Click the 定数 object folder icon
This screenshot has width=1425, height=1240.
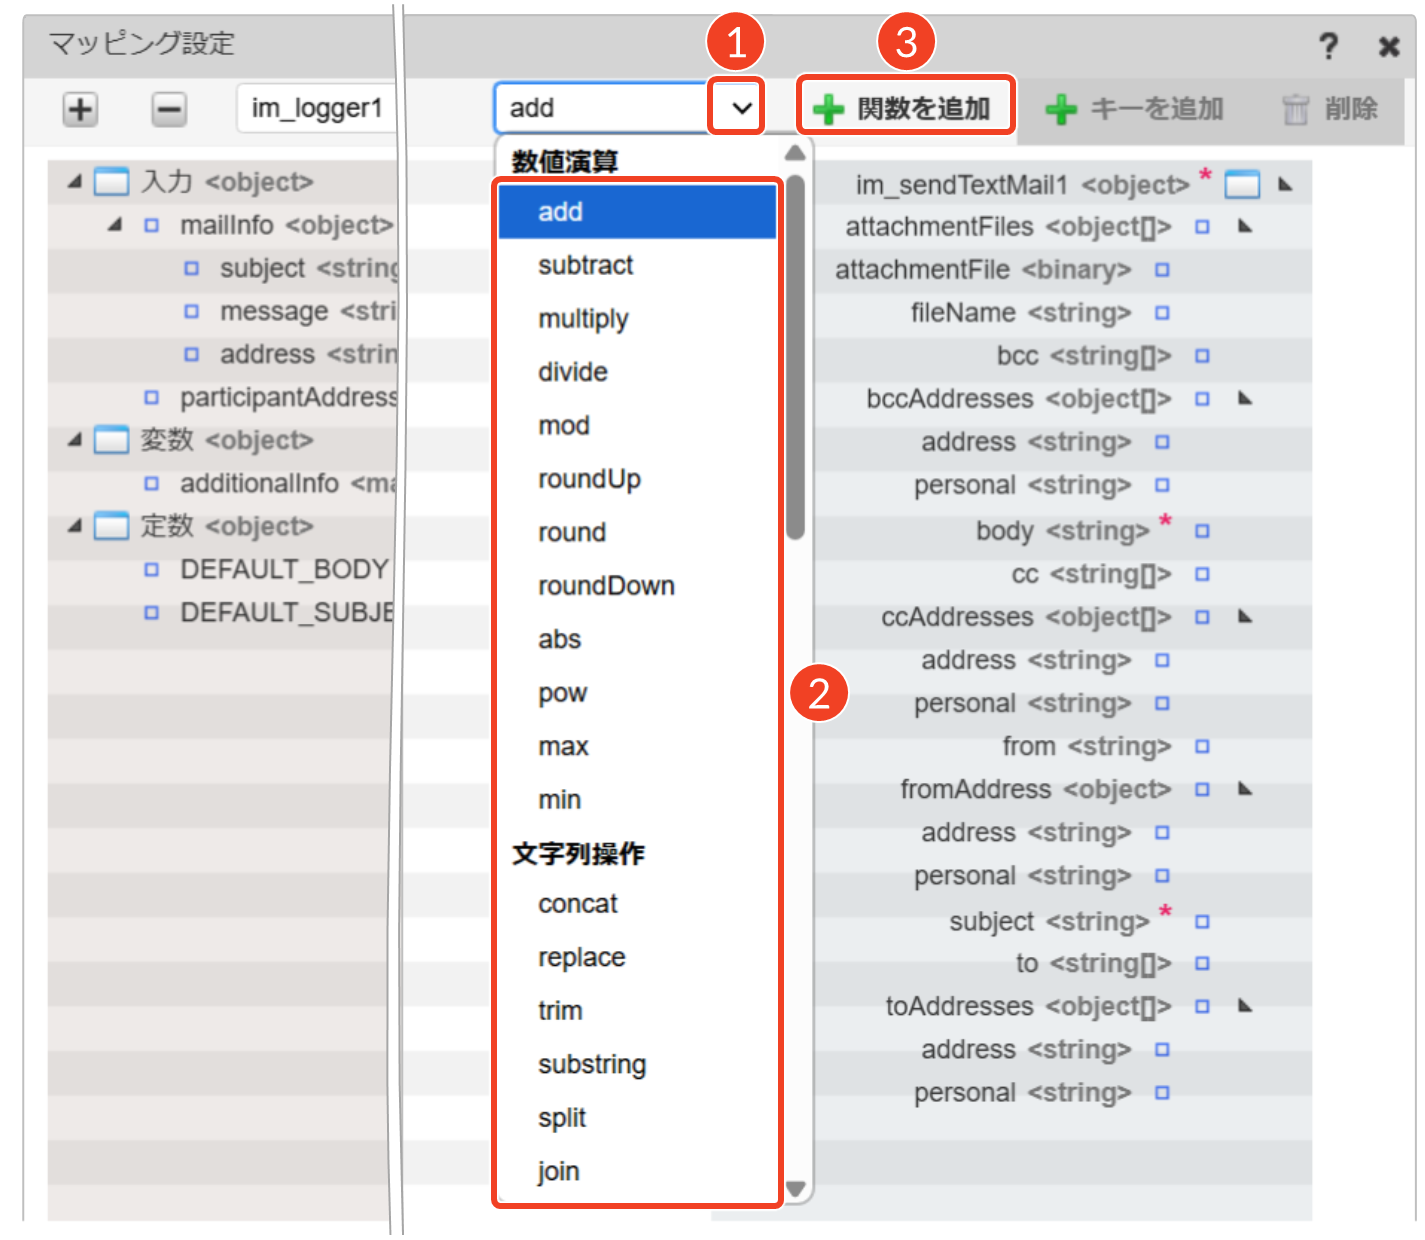(x=111, y=526)
